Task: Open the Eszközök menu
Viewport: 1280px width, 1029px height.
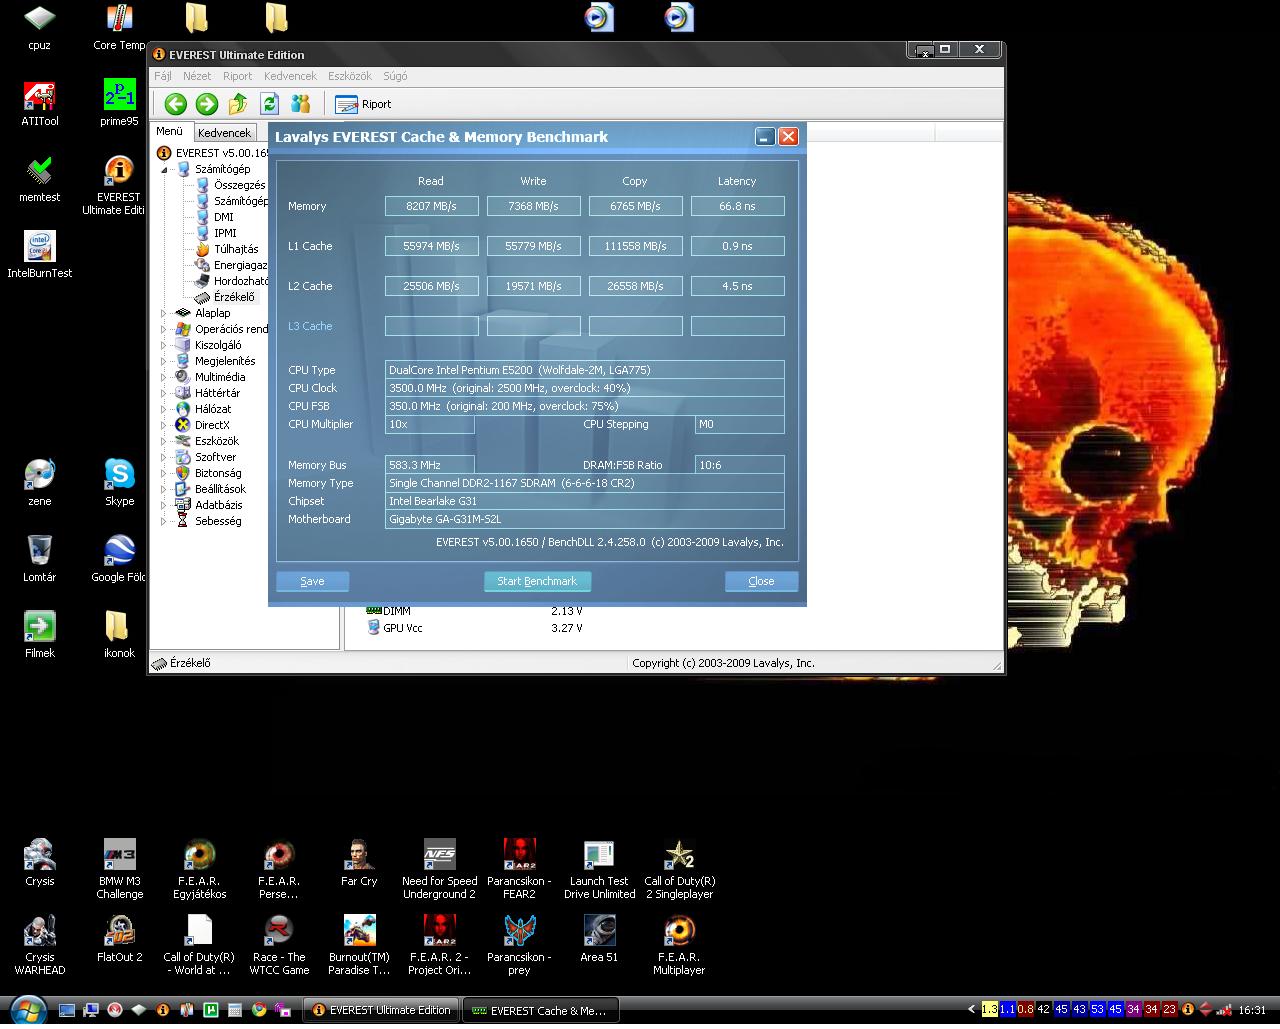Action: click(x=350, y=76)
